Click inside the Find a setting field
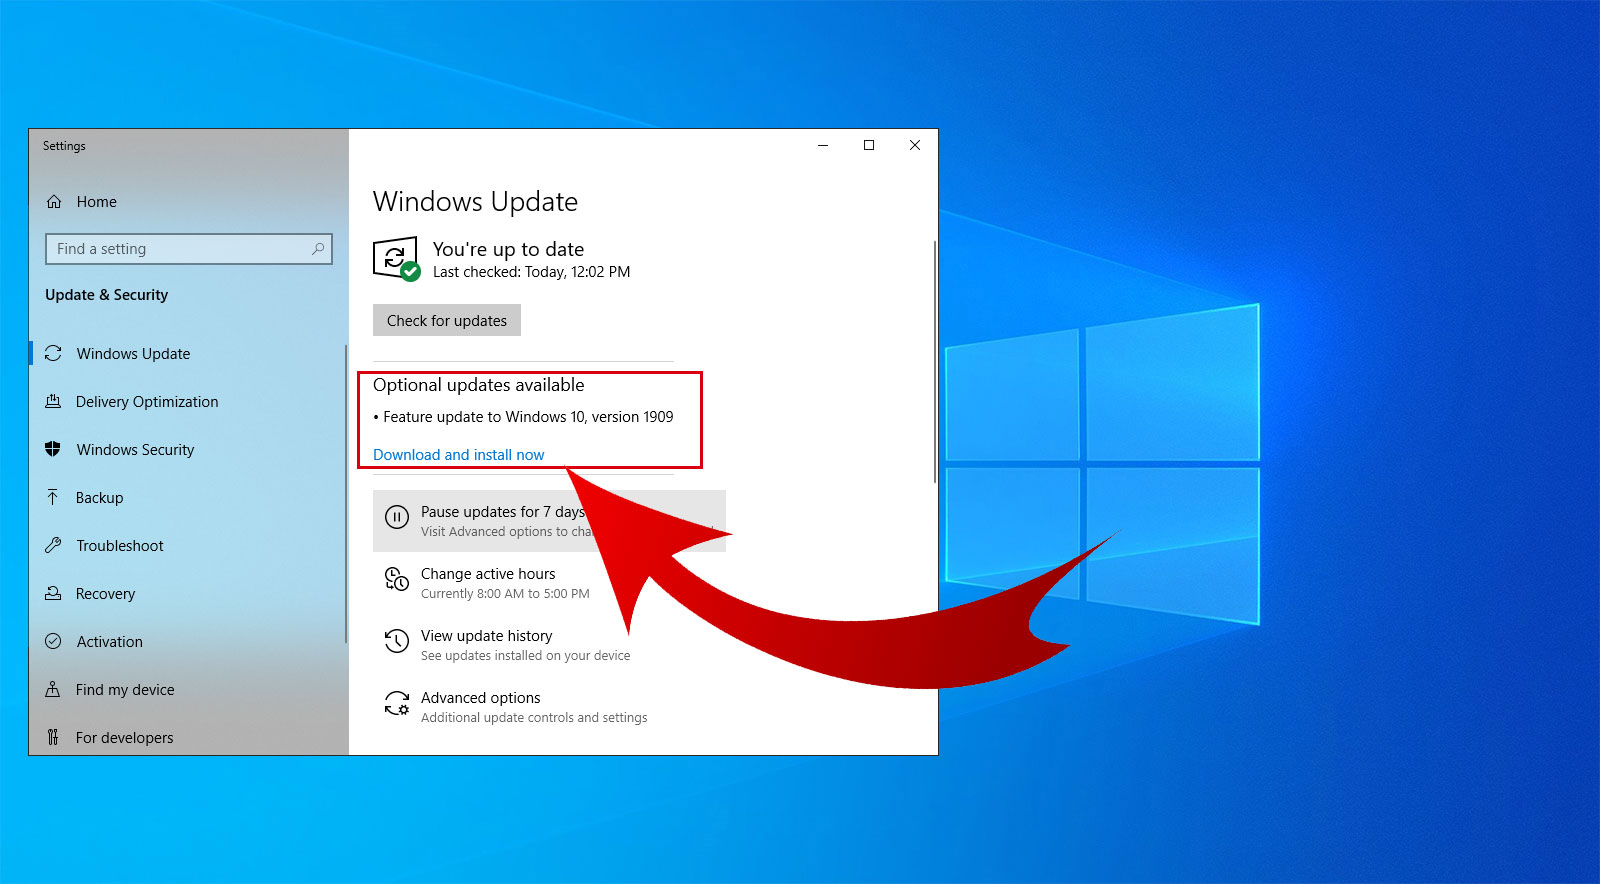Image resolution: width=1600 pixels, height=884 pixels. (x=180, y=249)
